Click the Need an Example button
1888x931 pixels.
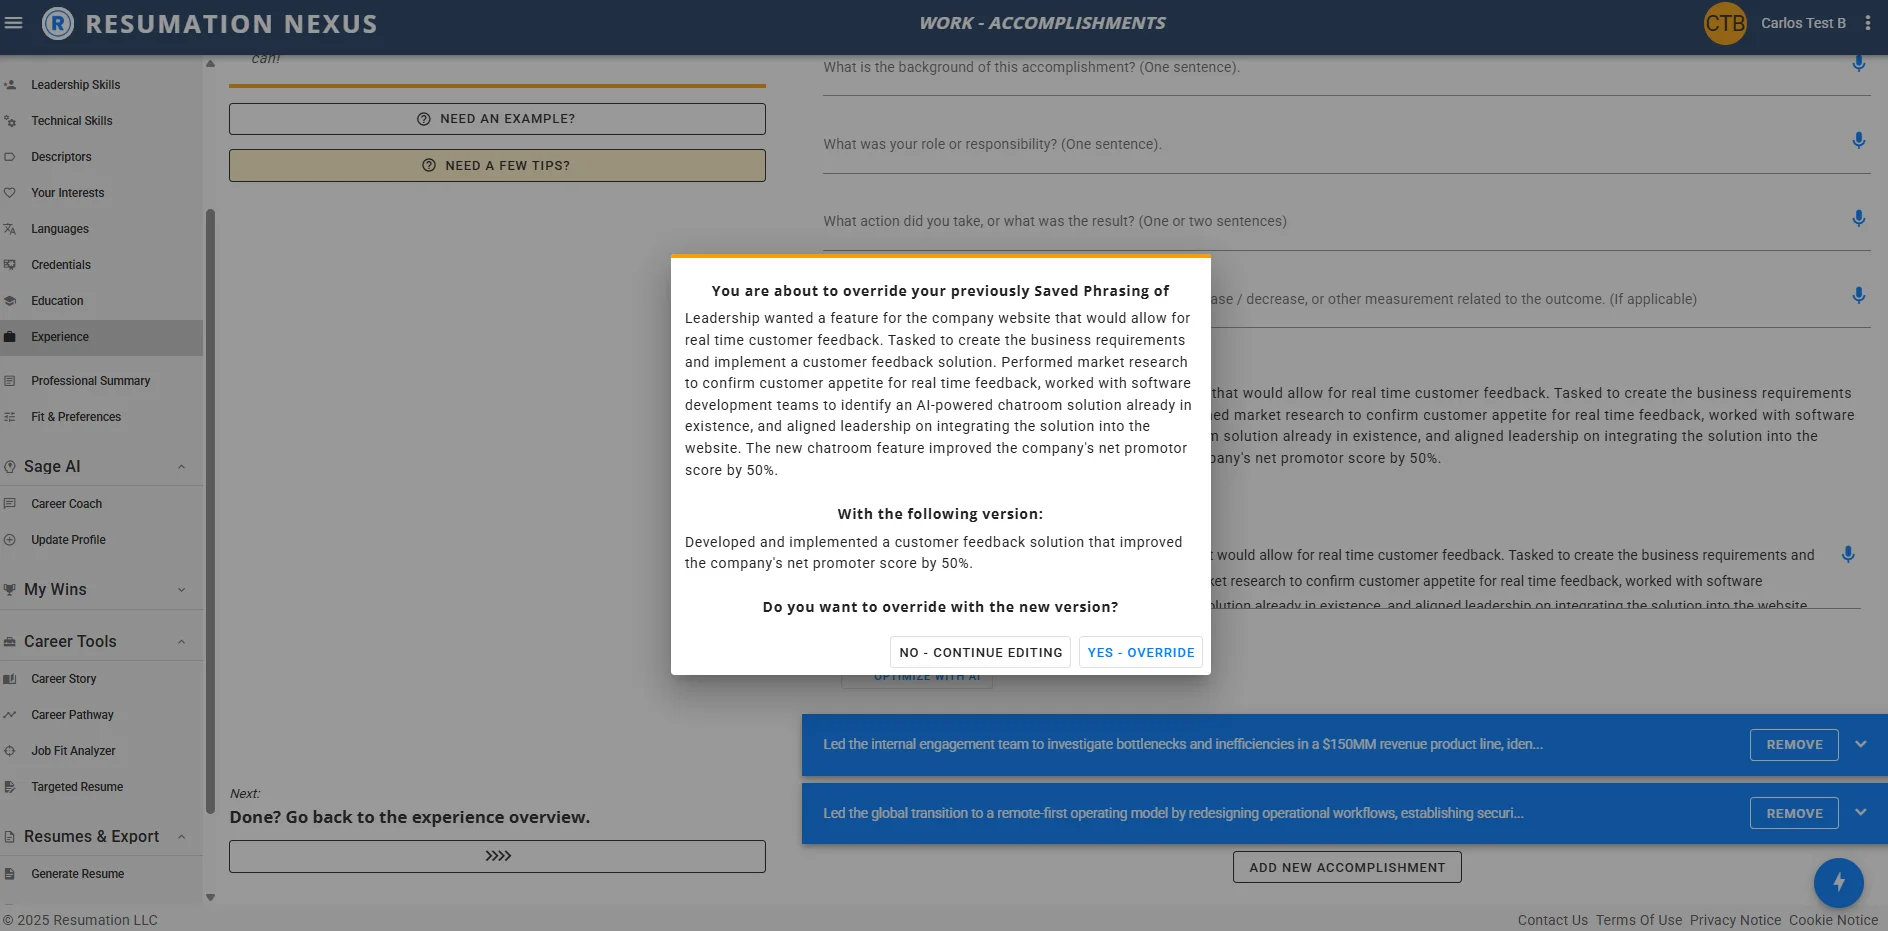point(497,119)
